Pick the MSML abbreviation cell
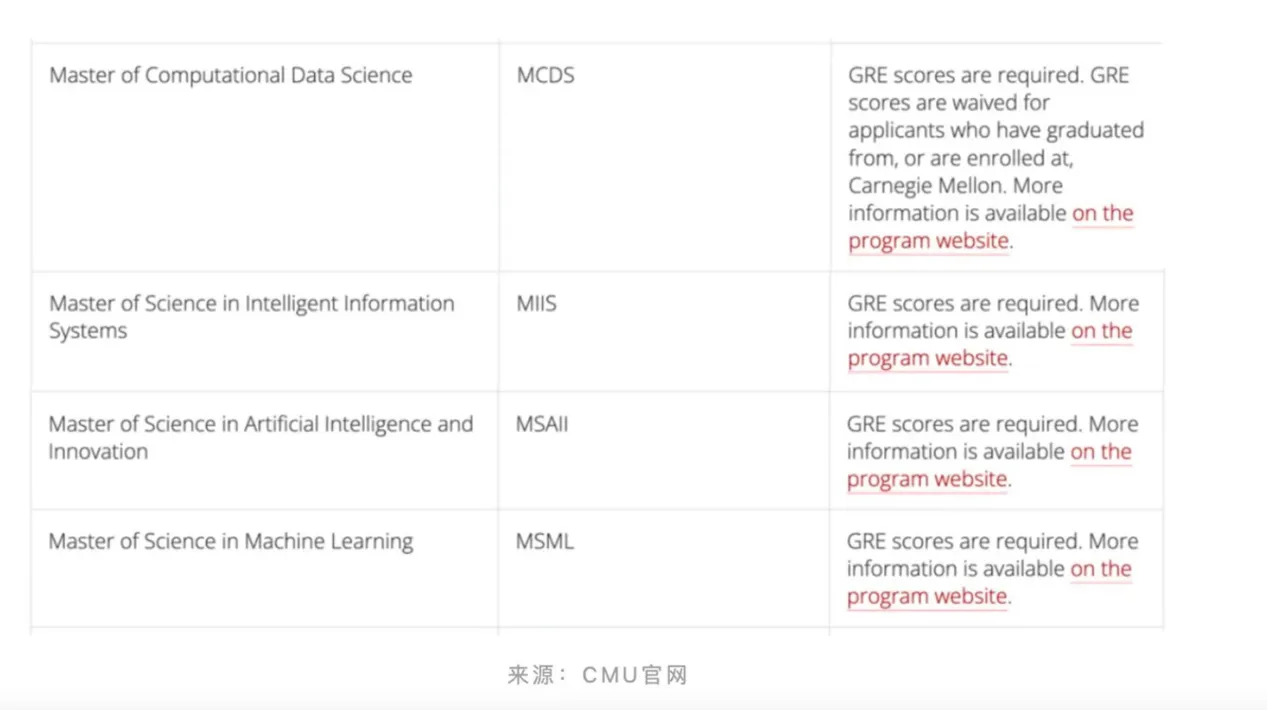 (x=544, y=541)
